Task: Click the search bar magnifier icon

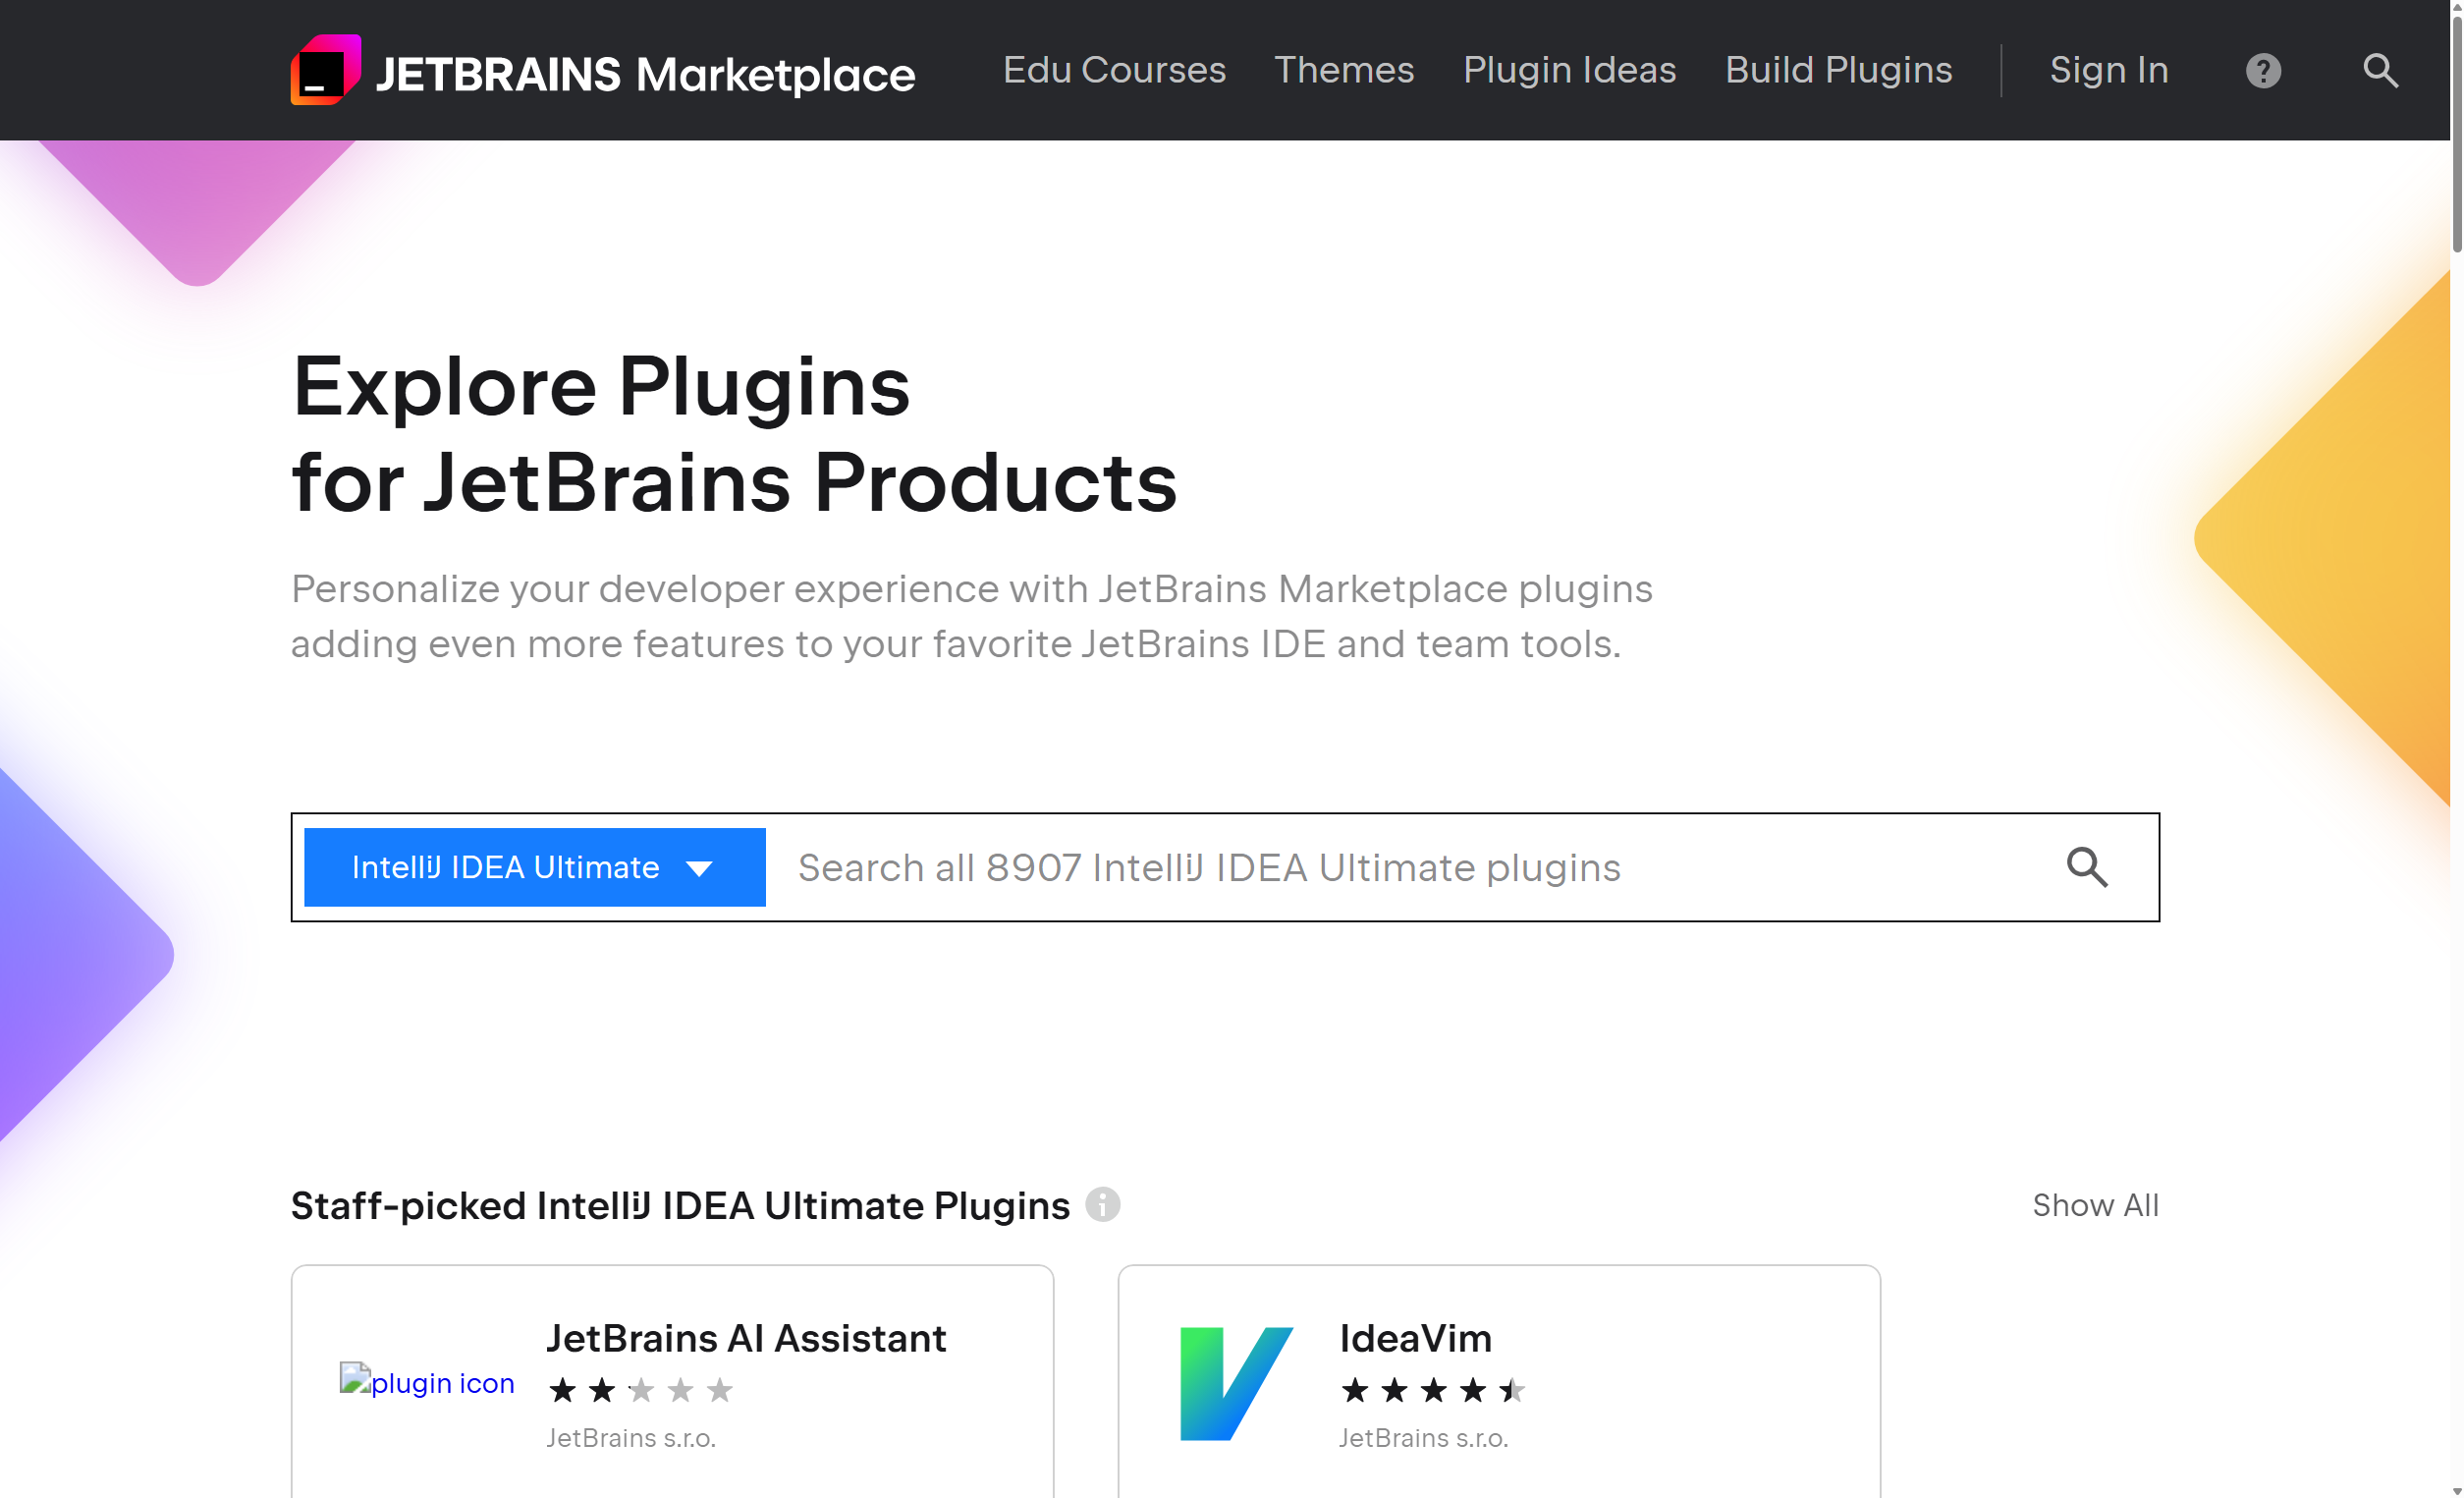Action: (2087, 867)
